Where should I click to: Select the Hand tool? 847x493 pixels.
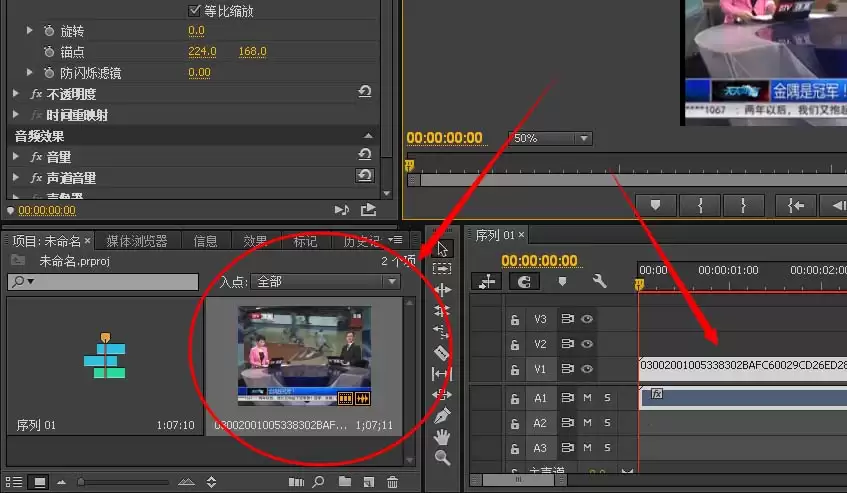pyautogui.click(x=442, y=437)
